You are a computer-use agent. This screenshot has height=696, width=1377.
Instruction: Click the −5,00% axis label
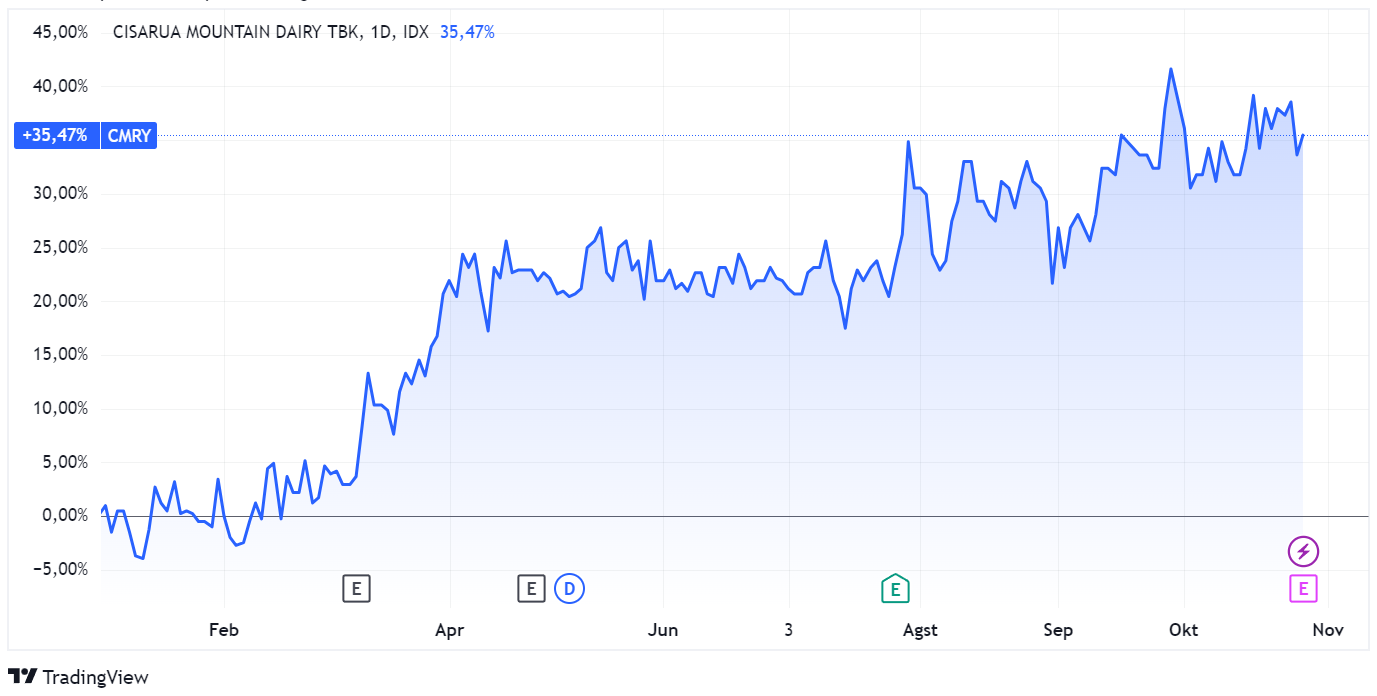click(x=61, y=569)
